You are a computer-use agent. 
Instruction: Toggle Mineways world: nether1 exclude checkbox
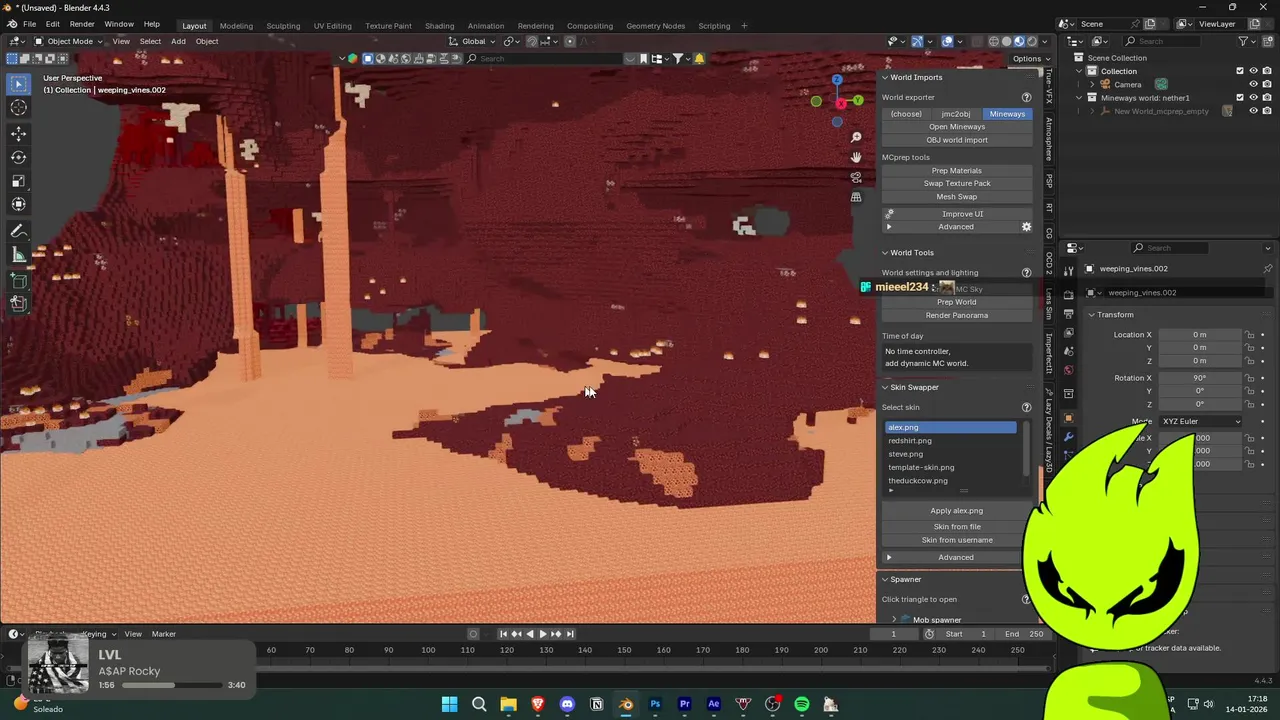1240,98
